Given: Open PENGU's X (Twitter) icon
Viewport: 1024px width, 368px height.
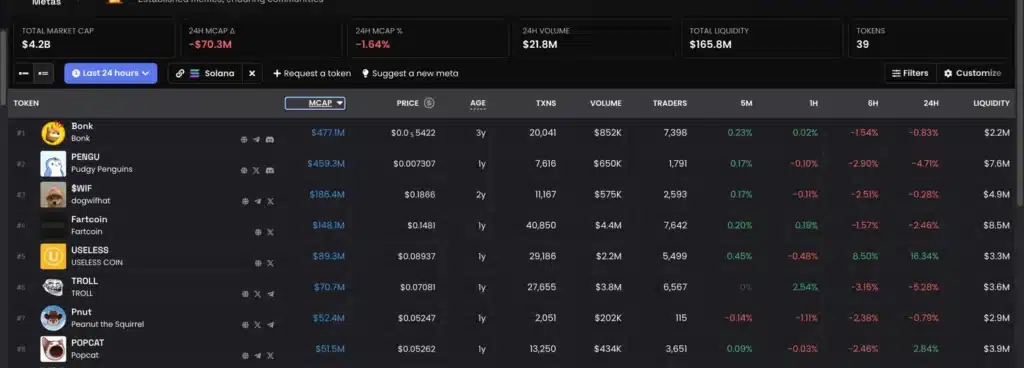Looking at the screenshot, I should point(257,170).
